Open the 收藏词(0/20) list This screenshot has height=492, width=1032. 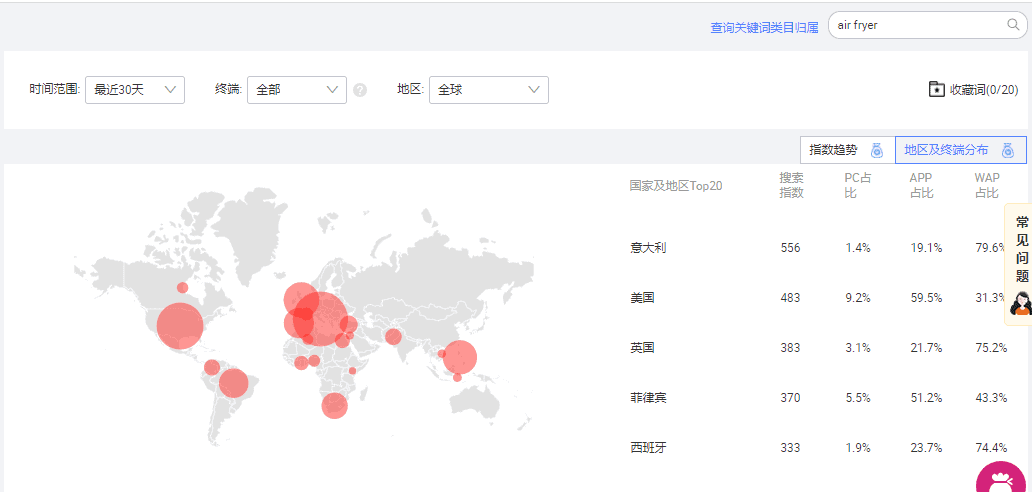[973, 89]
